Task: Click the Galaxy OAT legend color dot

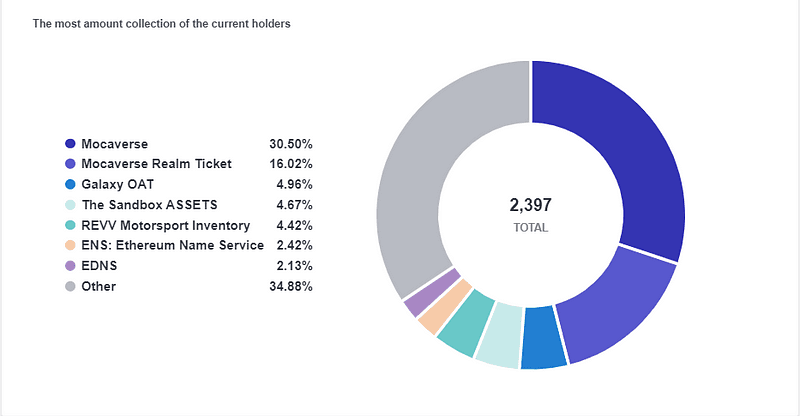Action: point(70,184)
